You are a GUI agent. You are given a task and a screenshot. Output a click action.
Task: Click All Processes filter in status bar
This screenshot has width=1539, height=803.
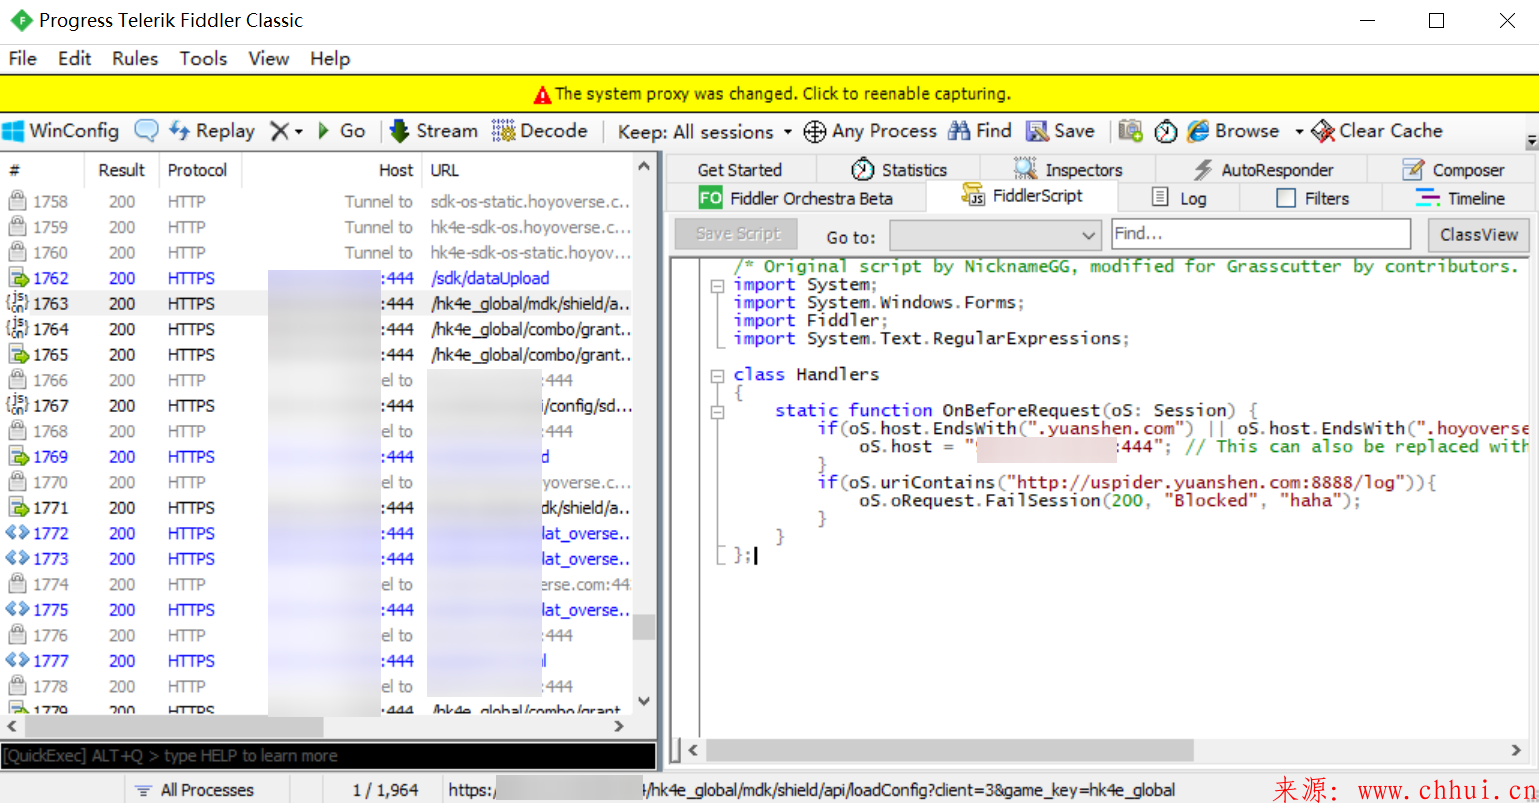pos(196,790)
